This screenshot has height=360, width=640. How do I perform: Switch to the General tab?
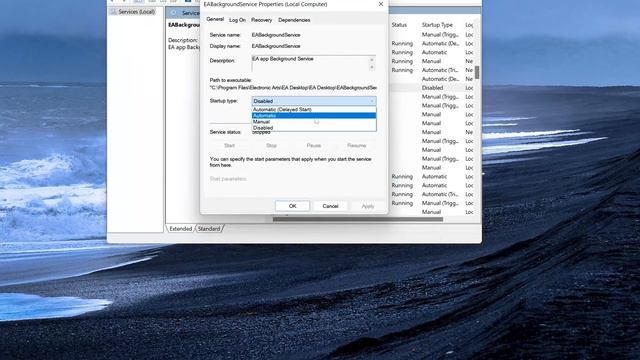(x=215, y=19)
